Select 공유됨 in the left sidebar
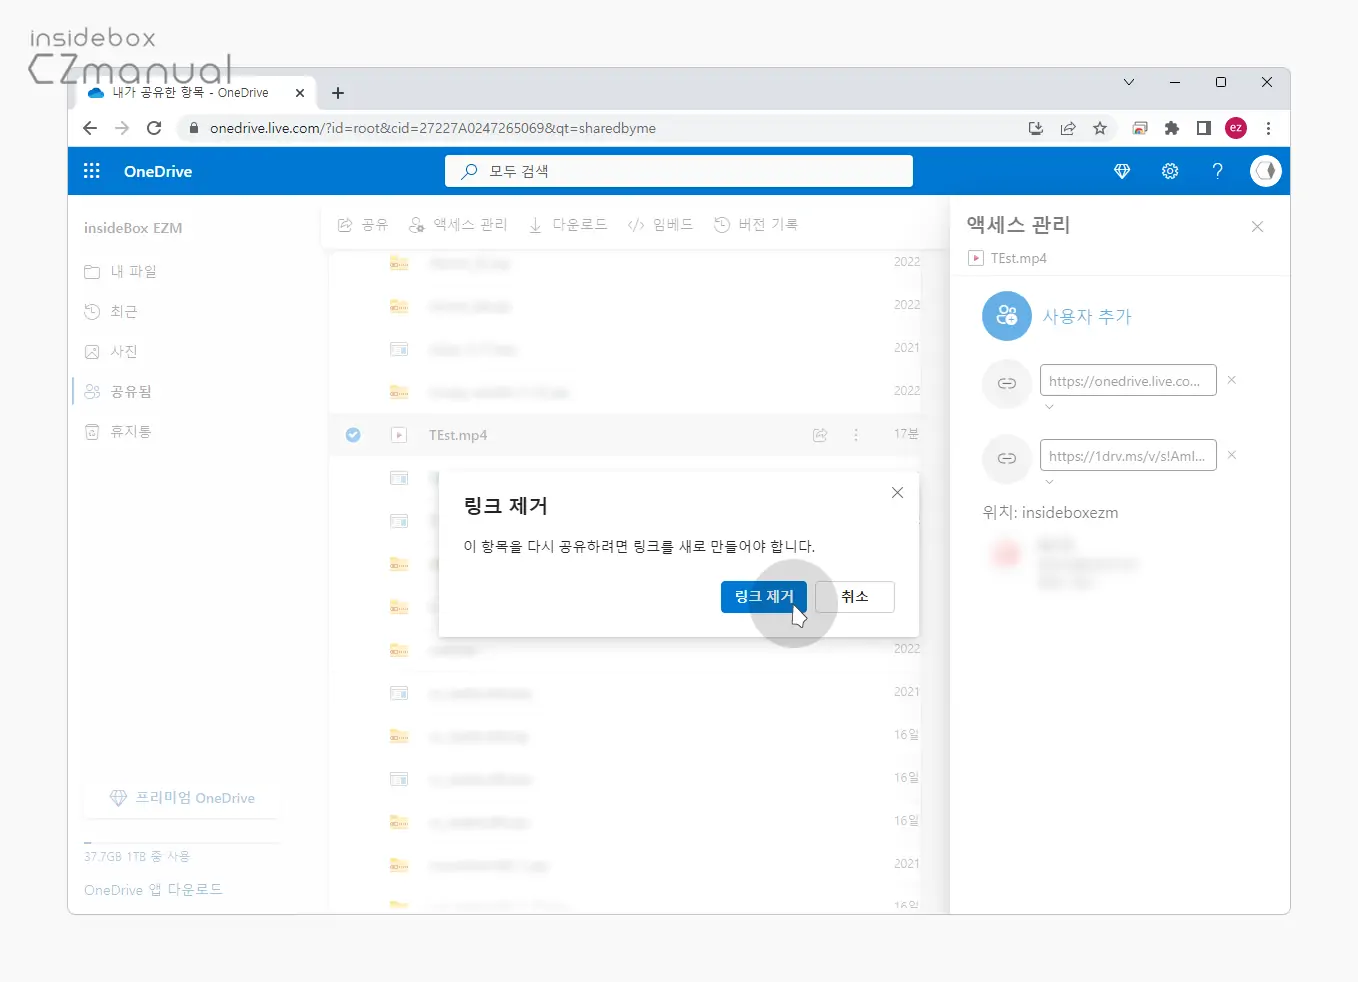This screenshot has height=982, width=1358. click(x=130, y=392)
